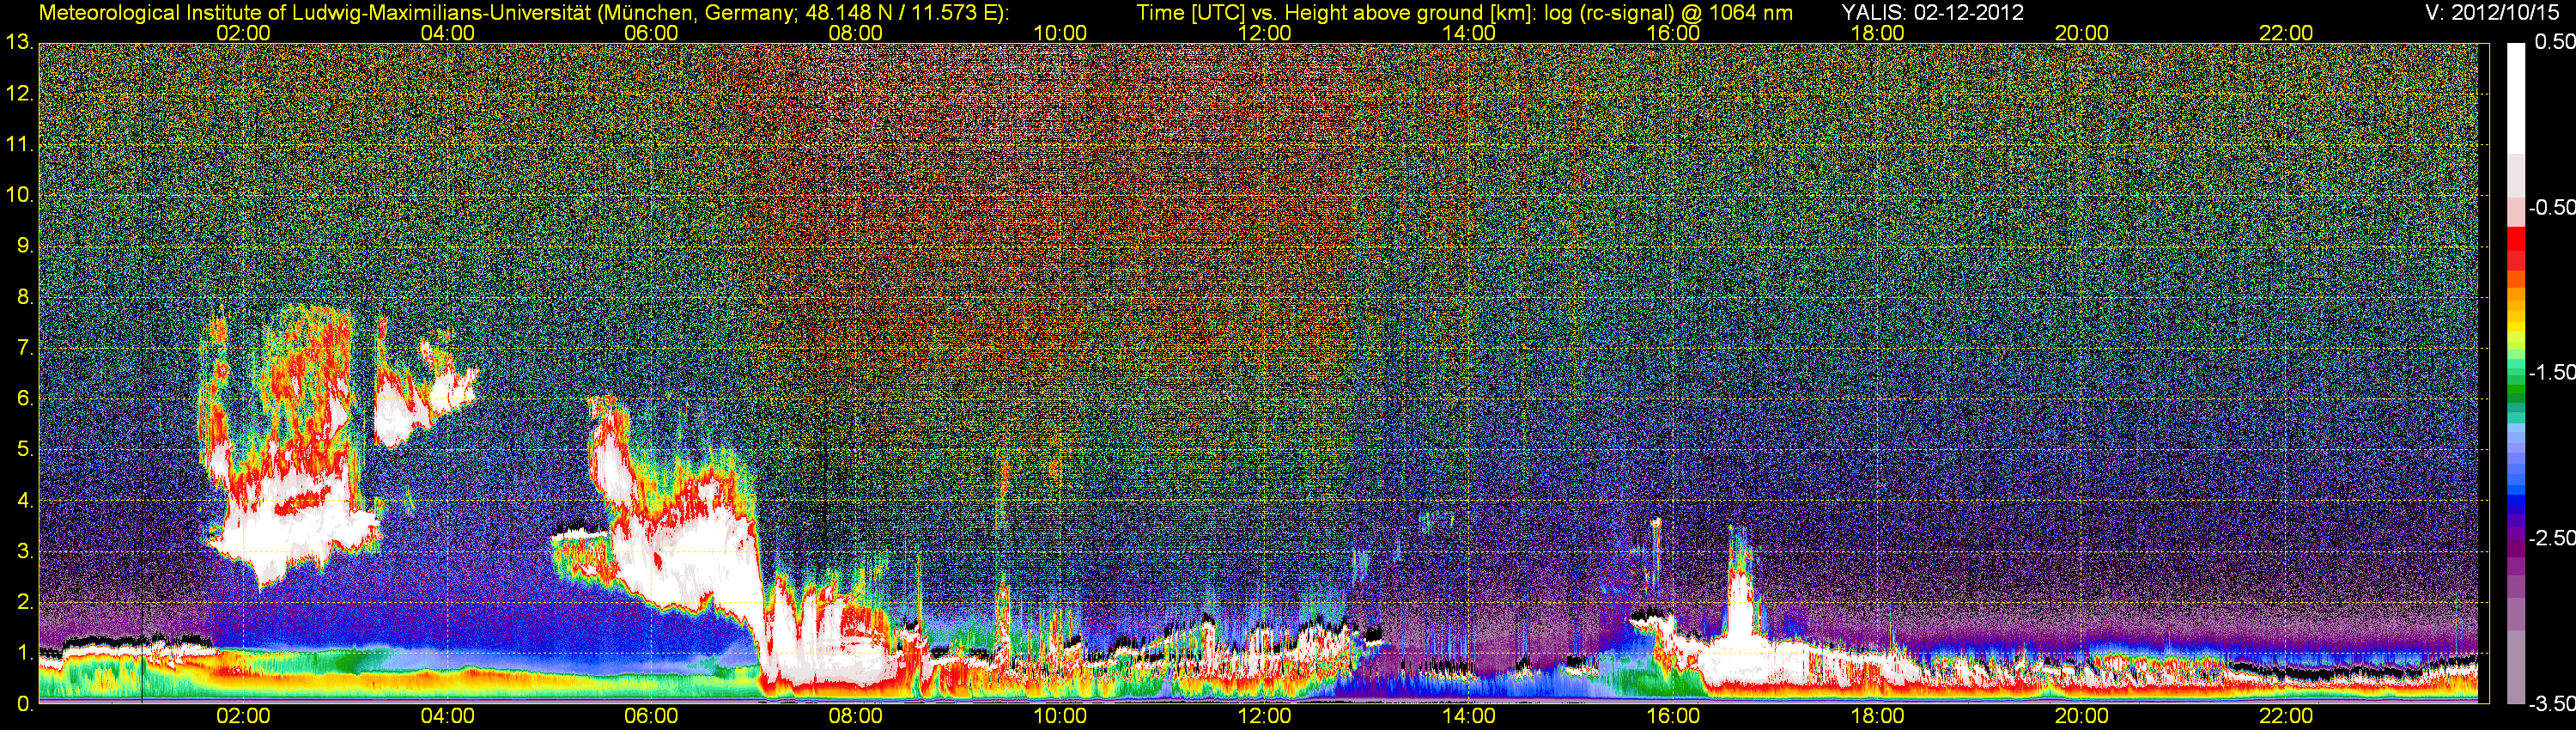Pick the green band in color bar
2576x730 pixels.
point(2516,390)
